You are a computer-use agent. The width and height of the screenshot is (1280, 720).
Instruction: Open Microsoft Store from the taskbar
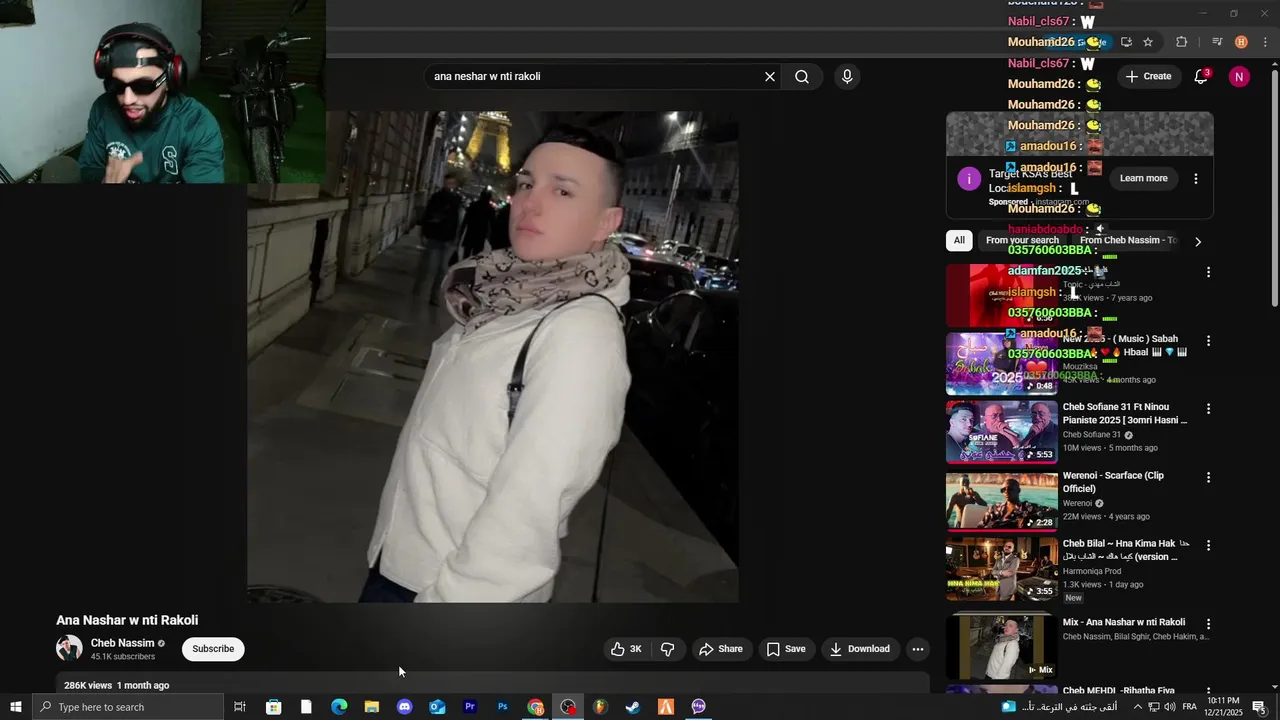(x=273, y=707)
